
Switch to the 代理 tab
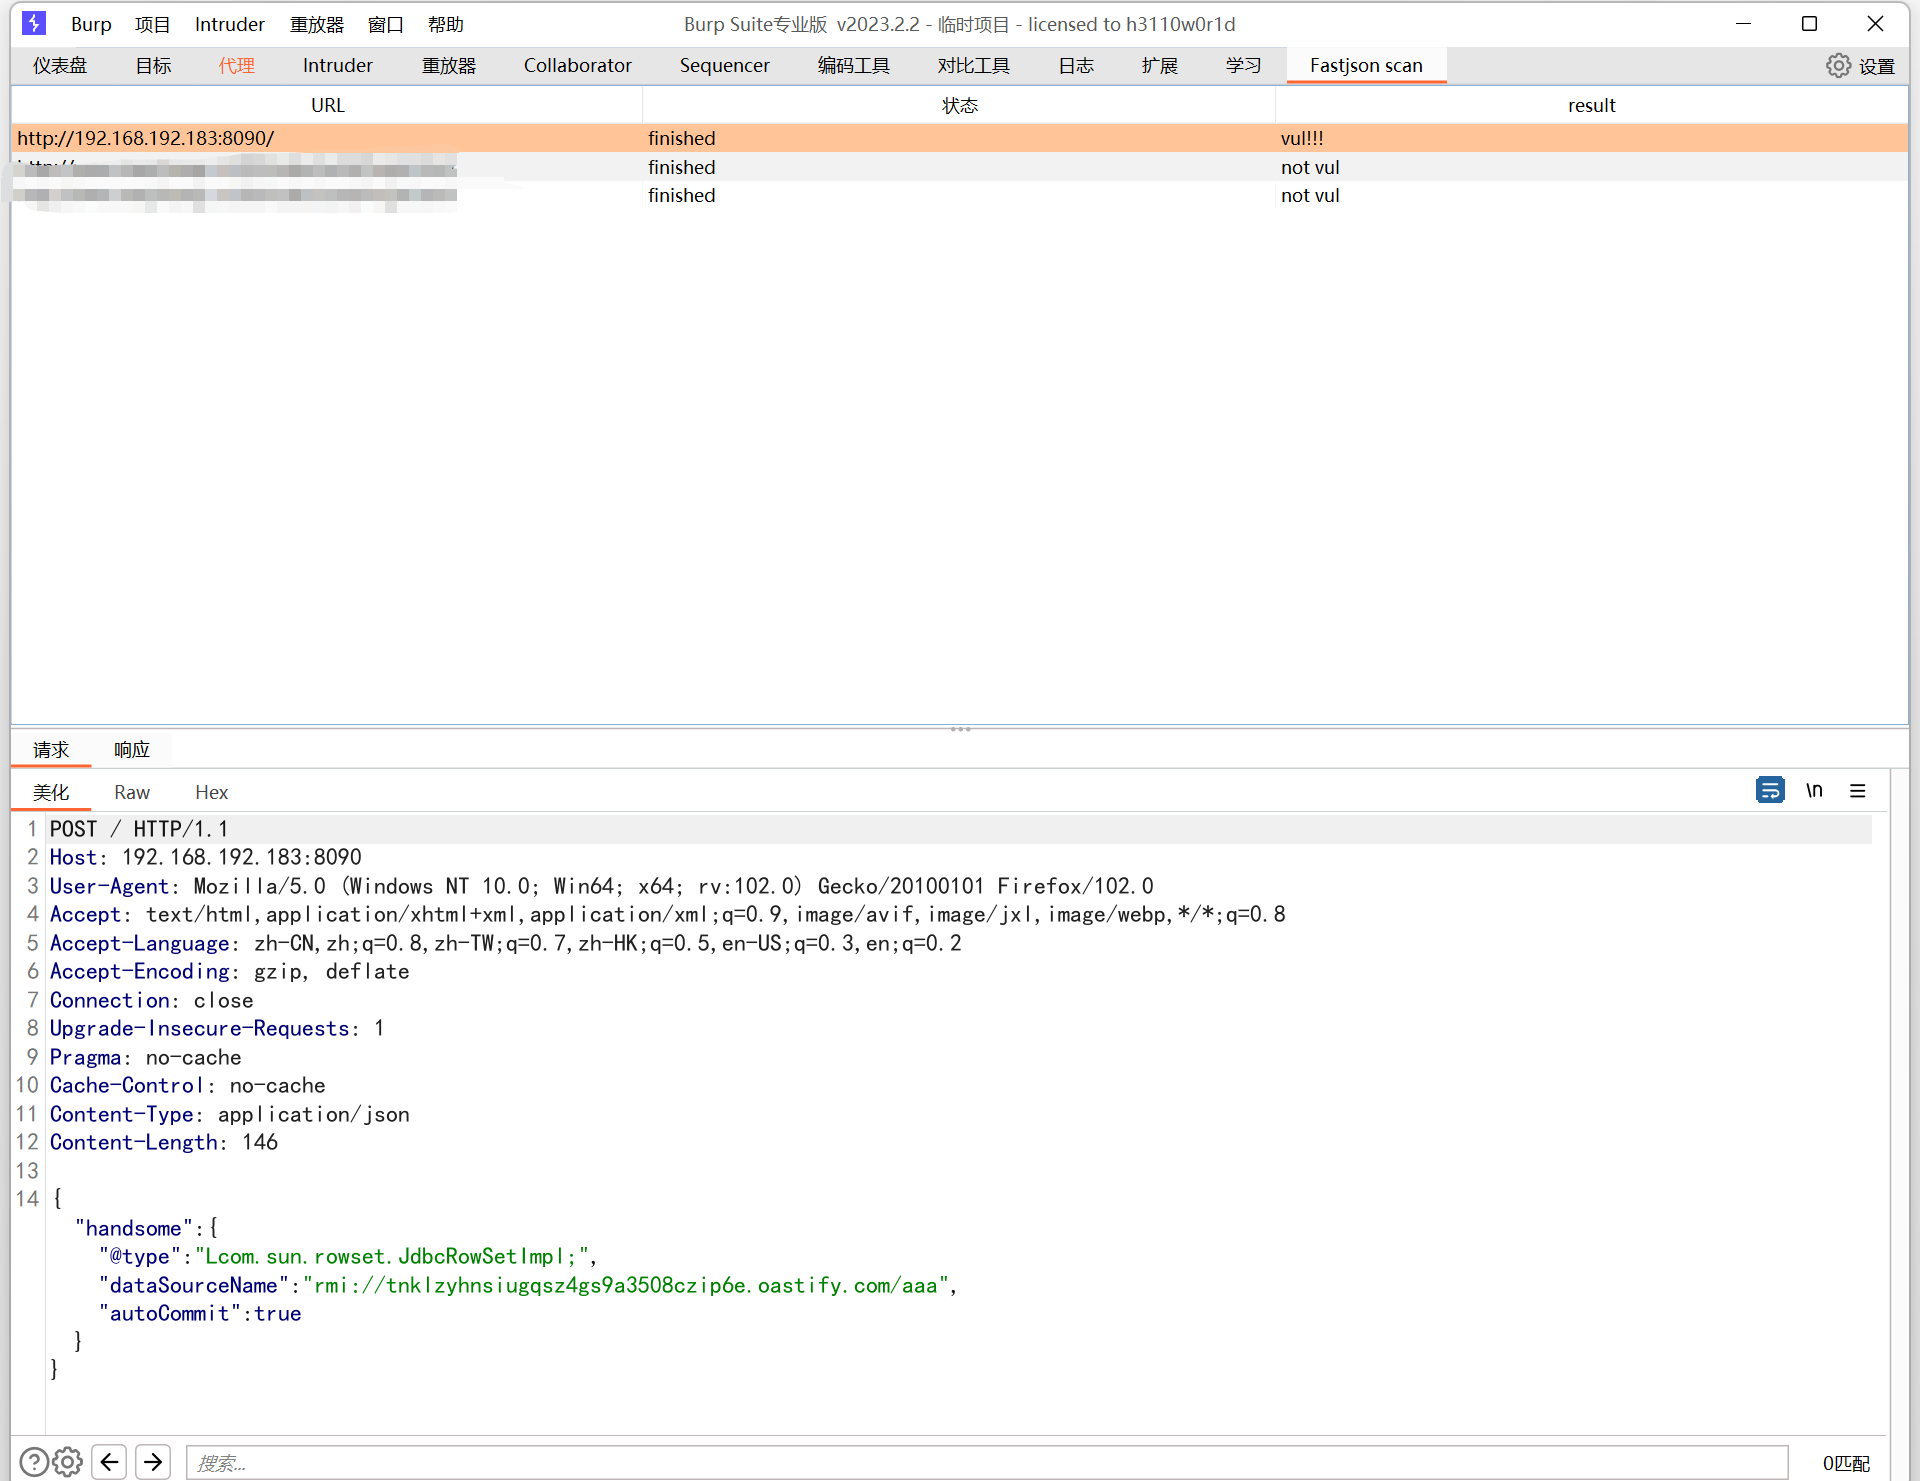[237, 66]
